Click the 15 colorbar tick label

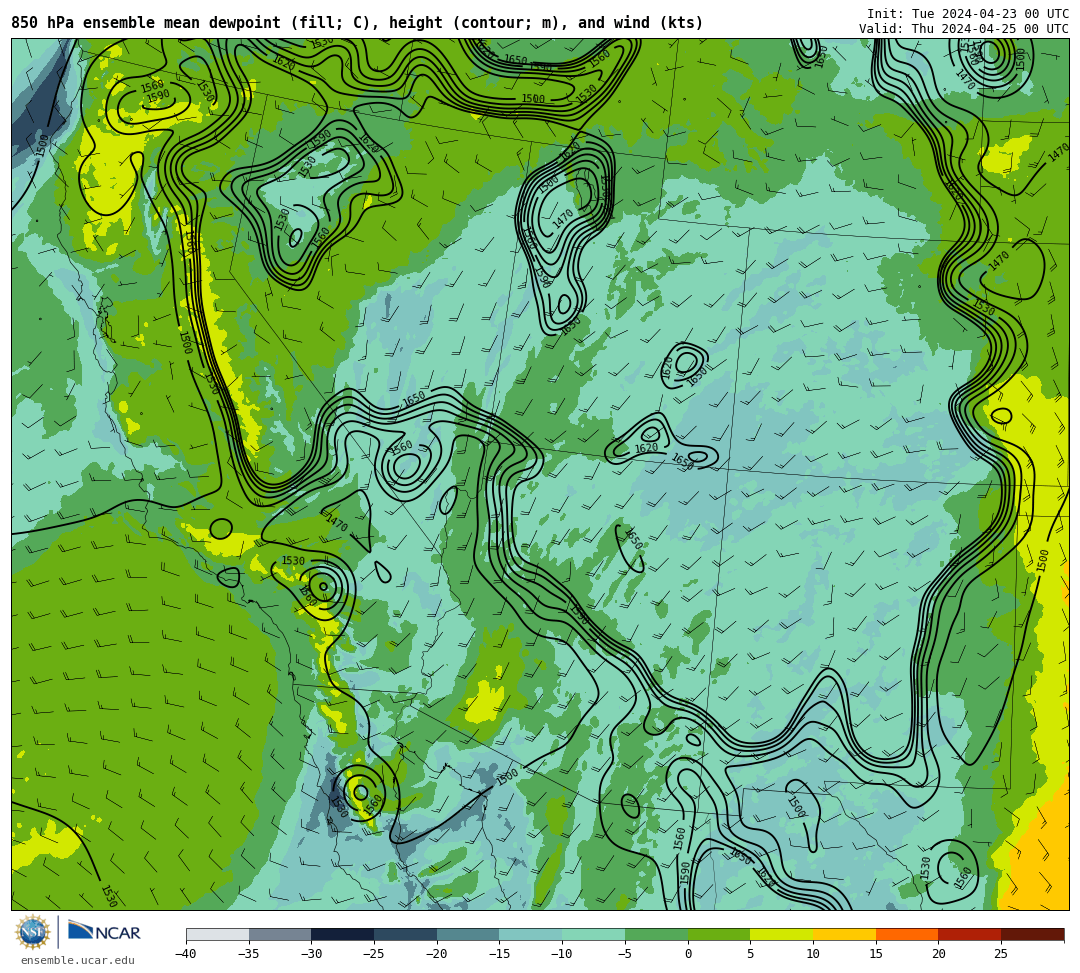(876, 954)
